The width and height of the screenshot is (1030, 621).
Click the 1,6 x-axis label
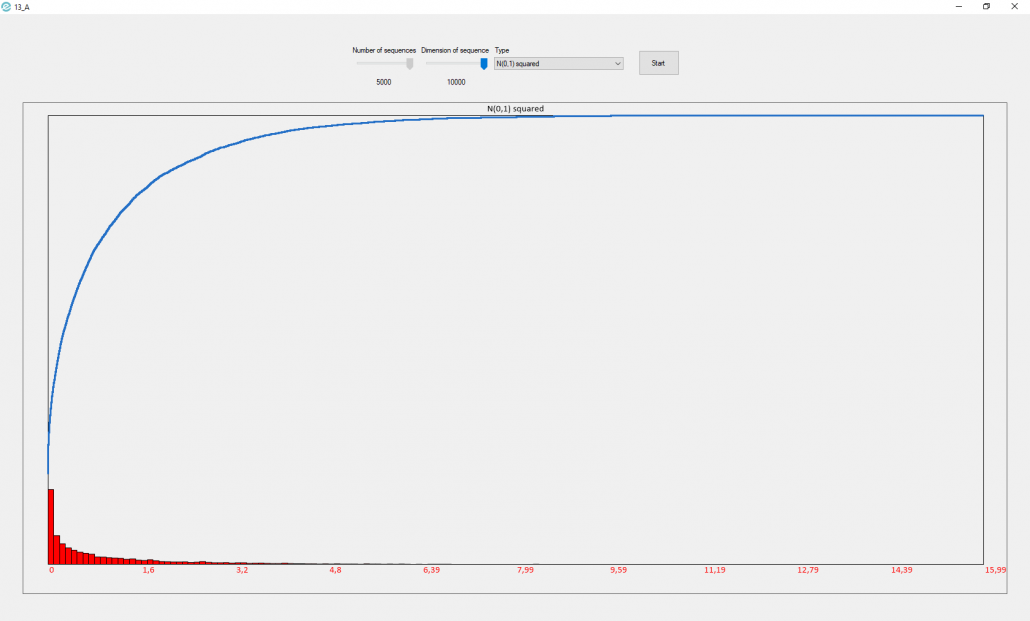tap(148, 570)
